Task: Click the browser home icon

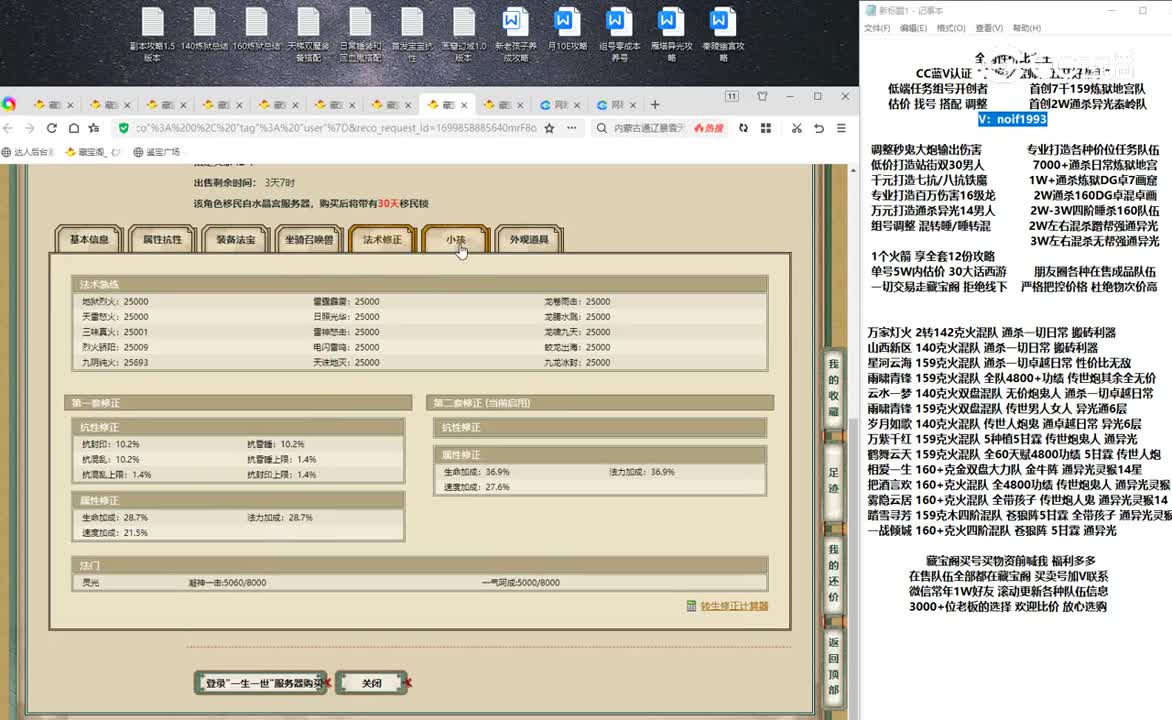Action: [x=73, y=129]
